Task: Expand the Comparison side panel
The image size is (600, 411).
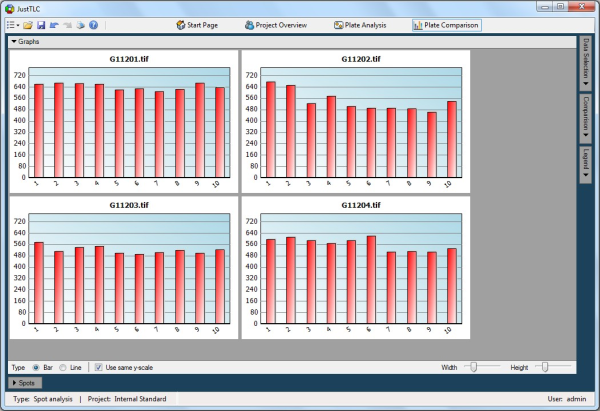Action: point(585,117)
